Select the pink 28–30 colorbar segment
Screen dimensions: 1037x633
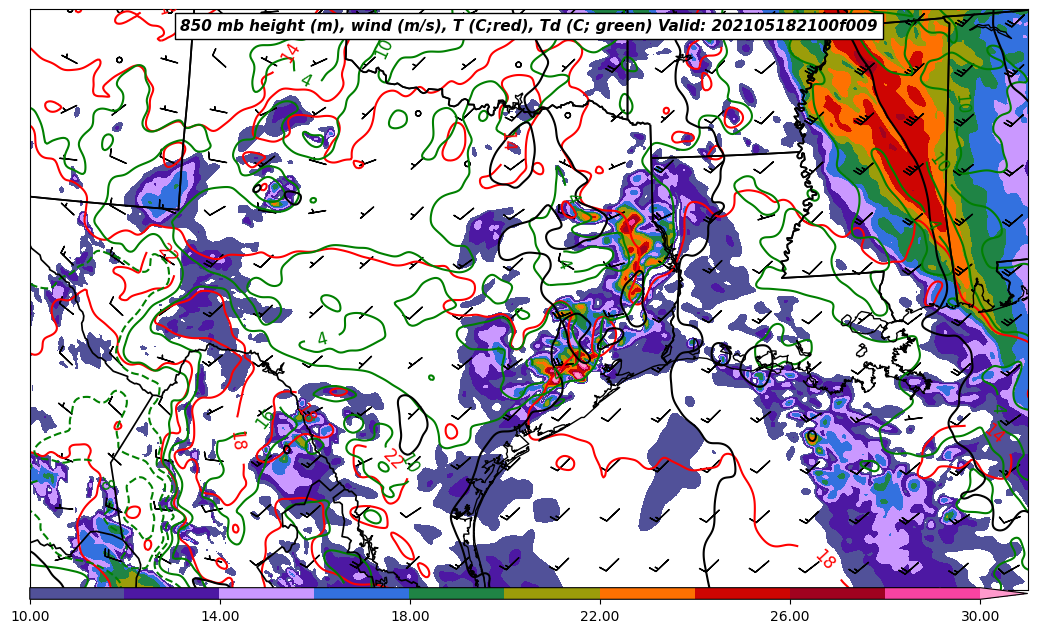pos(932,593)
